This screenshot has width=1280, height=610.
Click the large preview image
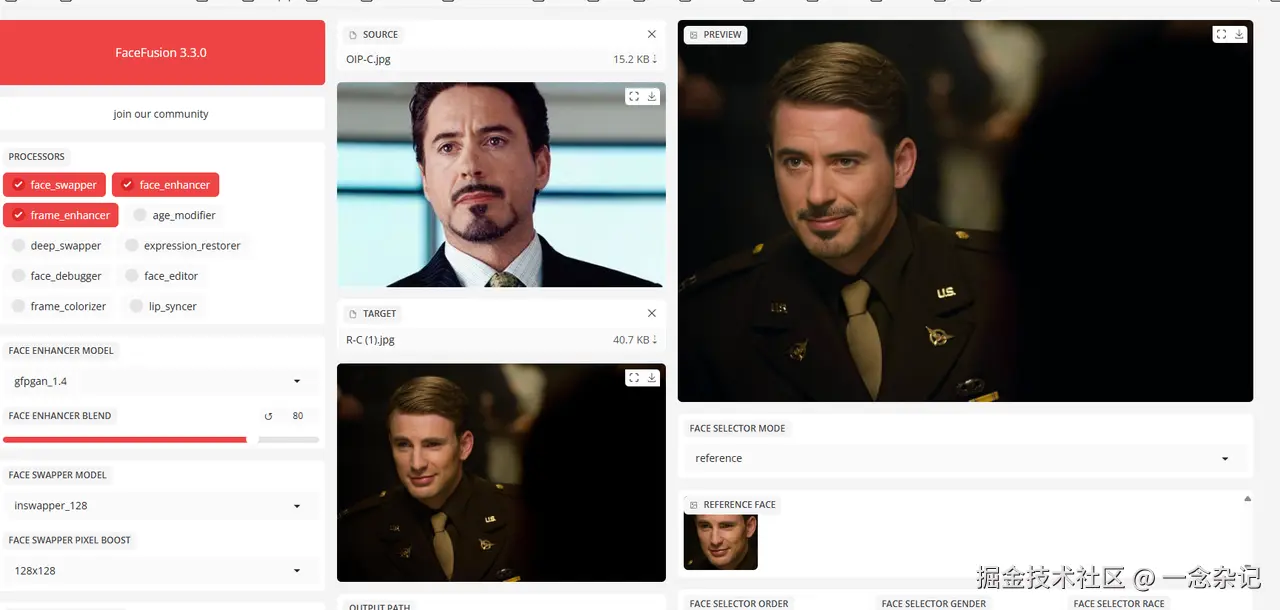[965, 211]
